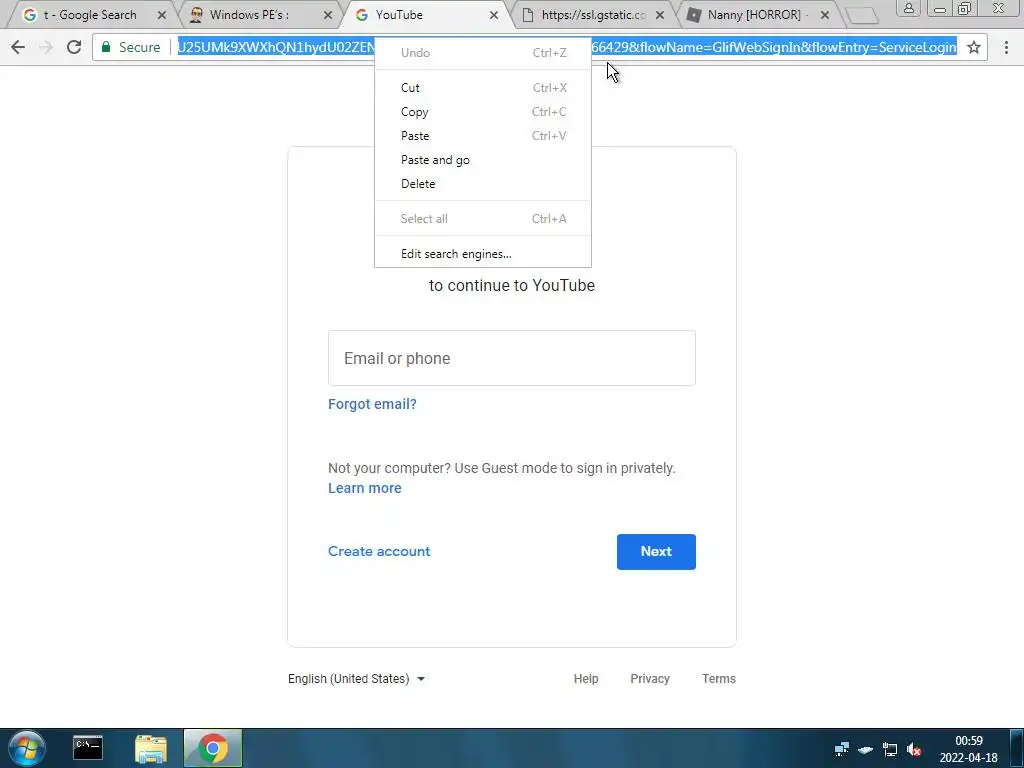This screenshot has height=768, width=1024.
Task: Click the Chrome icon in the taskbar
Action: pos(213,748)
